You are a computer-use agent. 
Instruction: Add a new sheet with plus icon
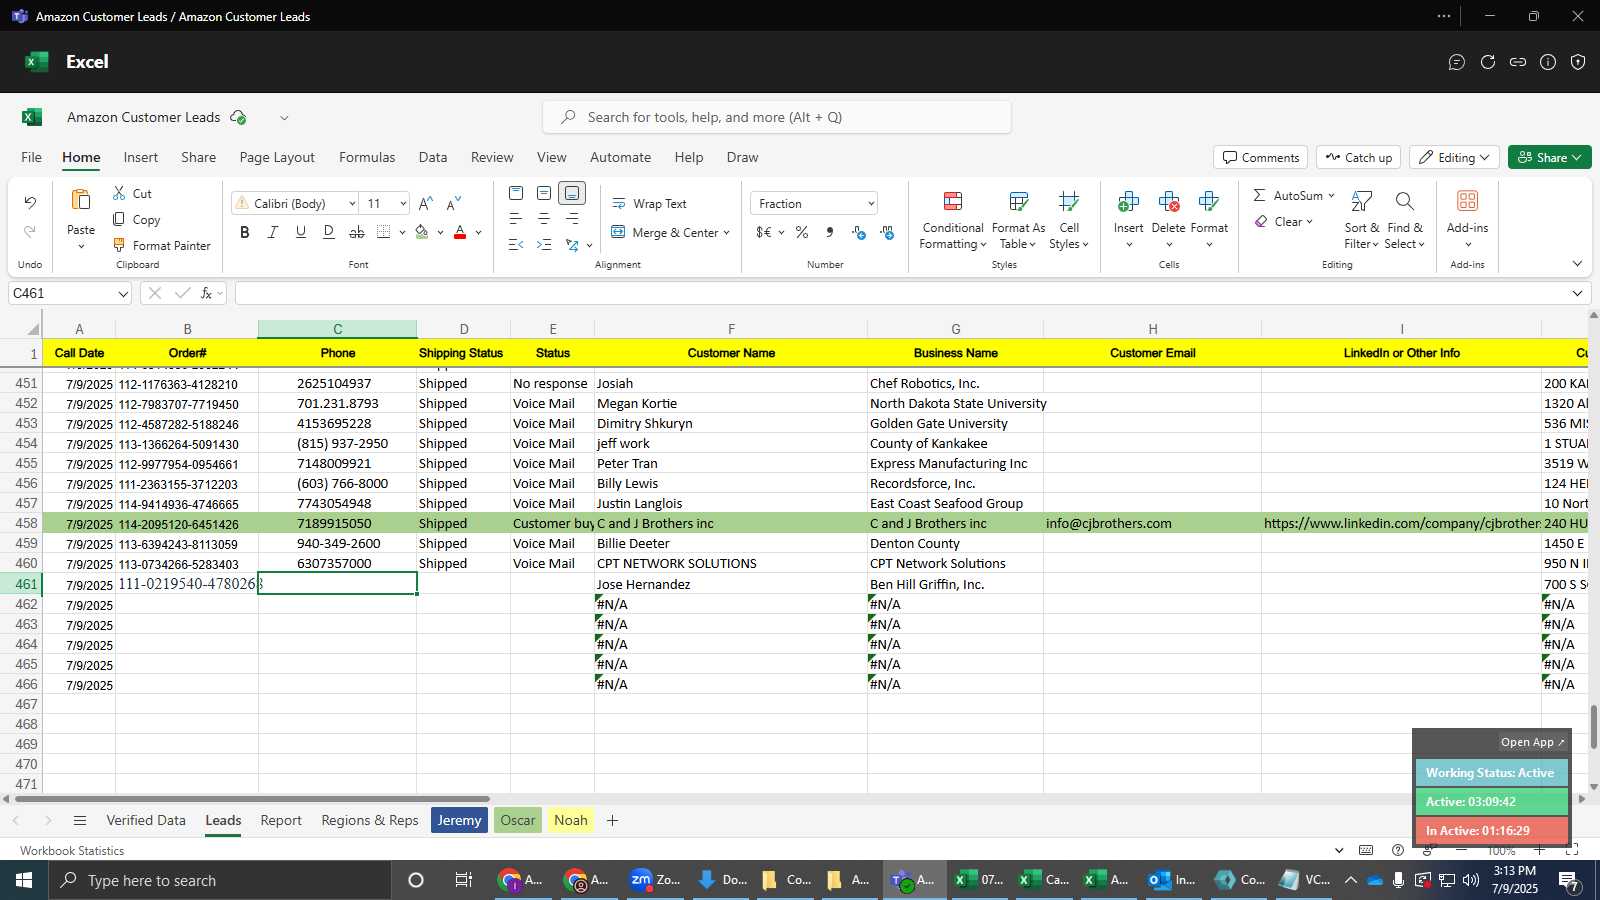pos(612,820)
